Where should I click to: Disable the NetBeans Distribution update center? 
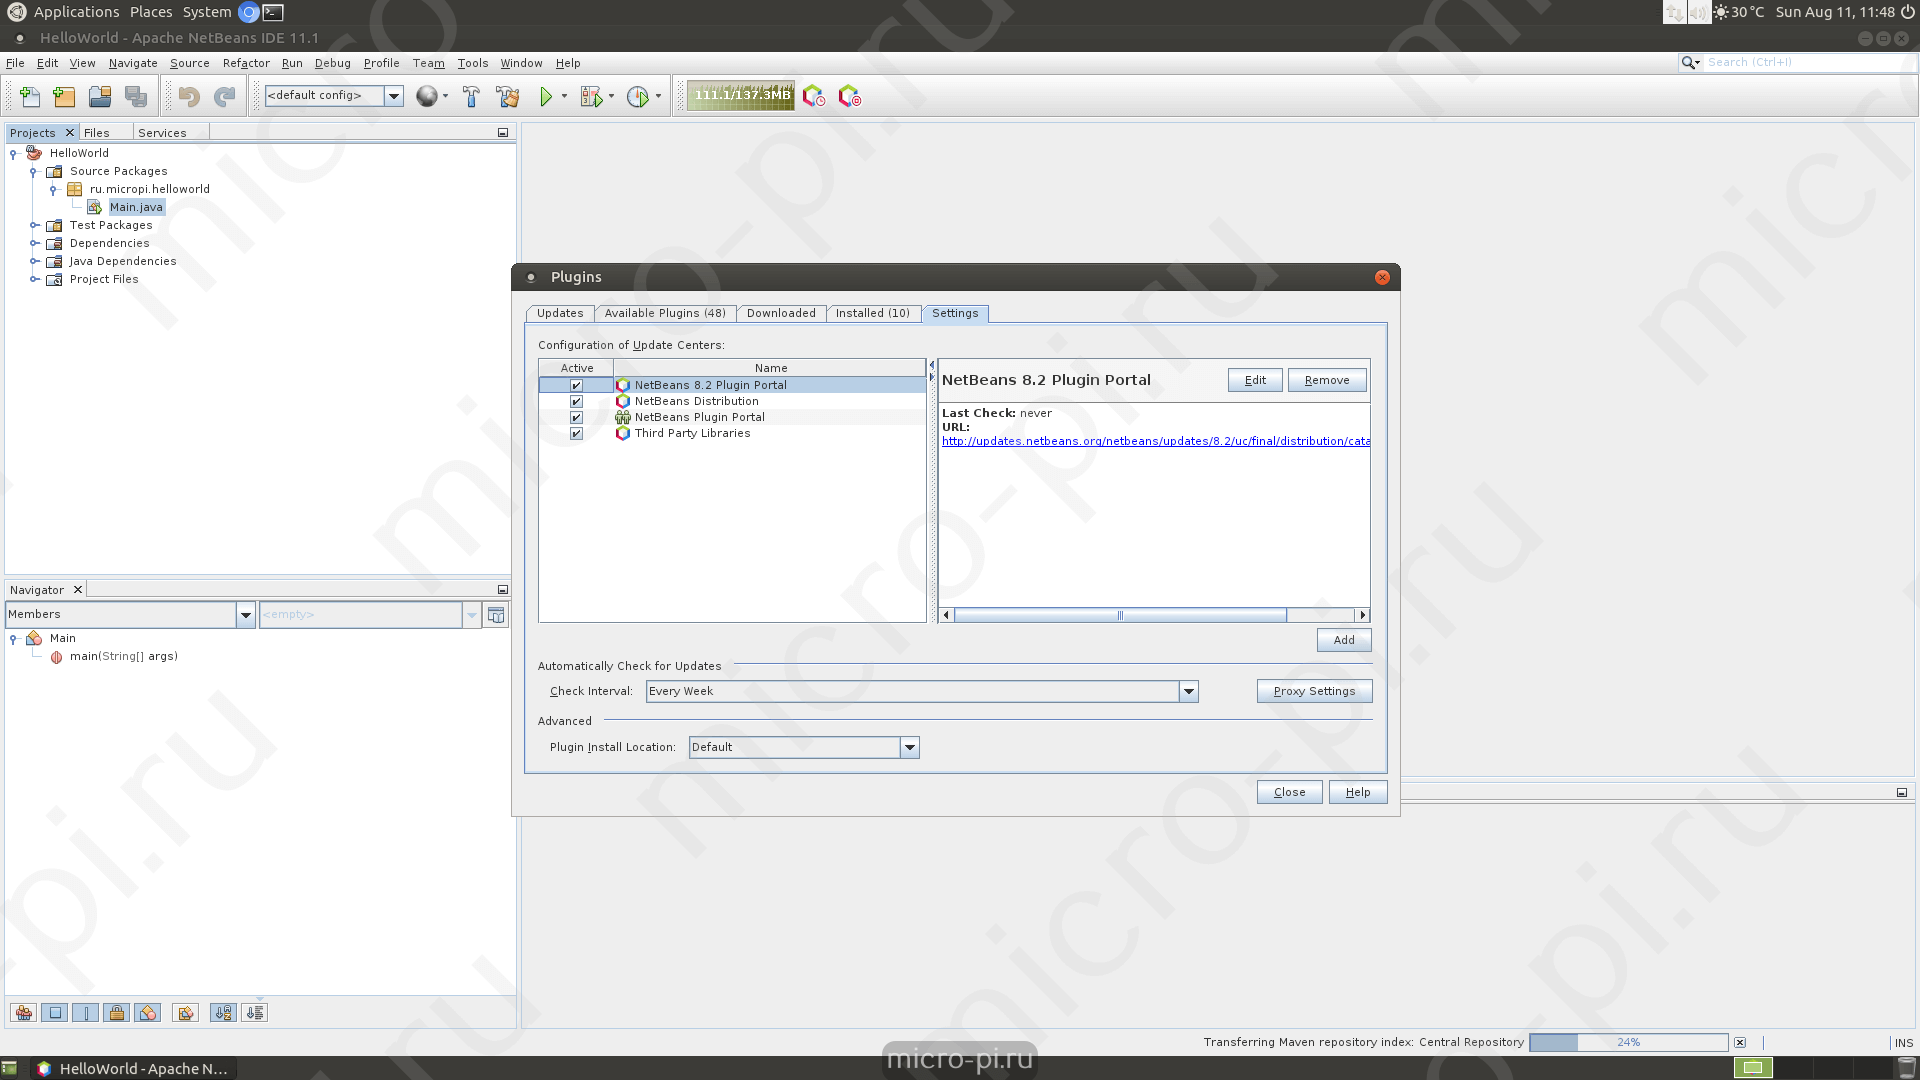coord(575,401)
